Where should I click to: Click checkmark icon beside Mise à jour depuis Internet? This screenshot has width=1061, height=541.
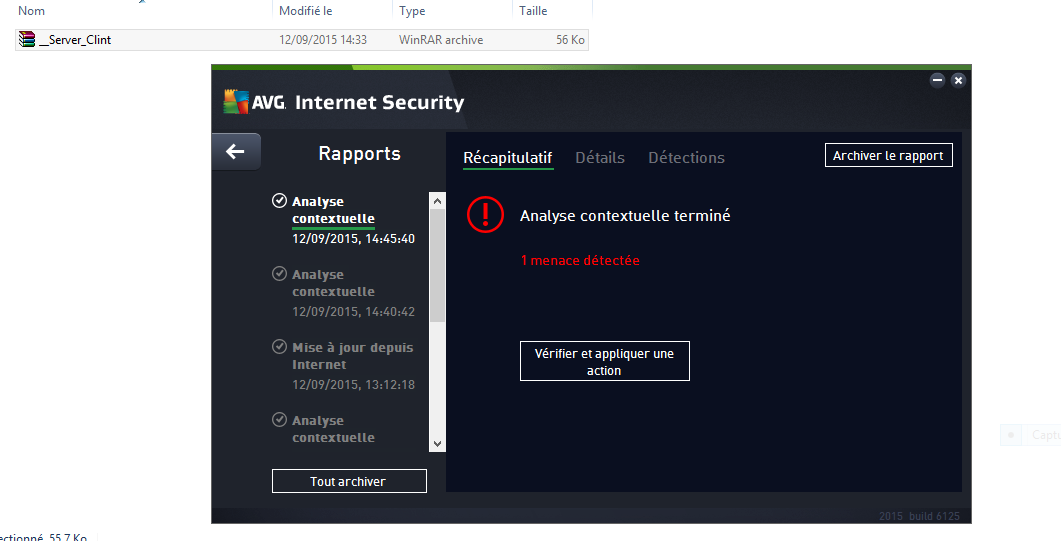280,347
